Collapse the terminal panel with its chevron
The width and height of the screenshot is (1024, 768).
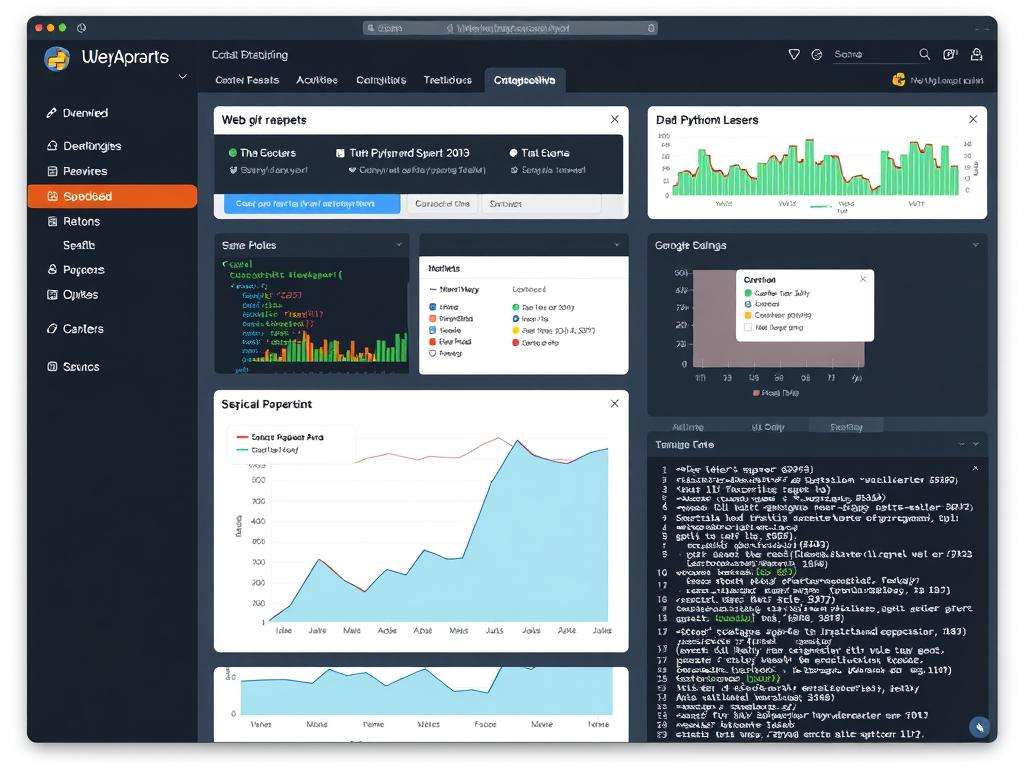[x=975, y=443]
